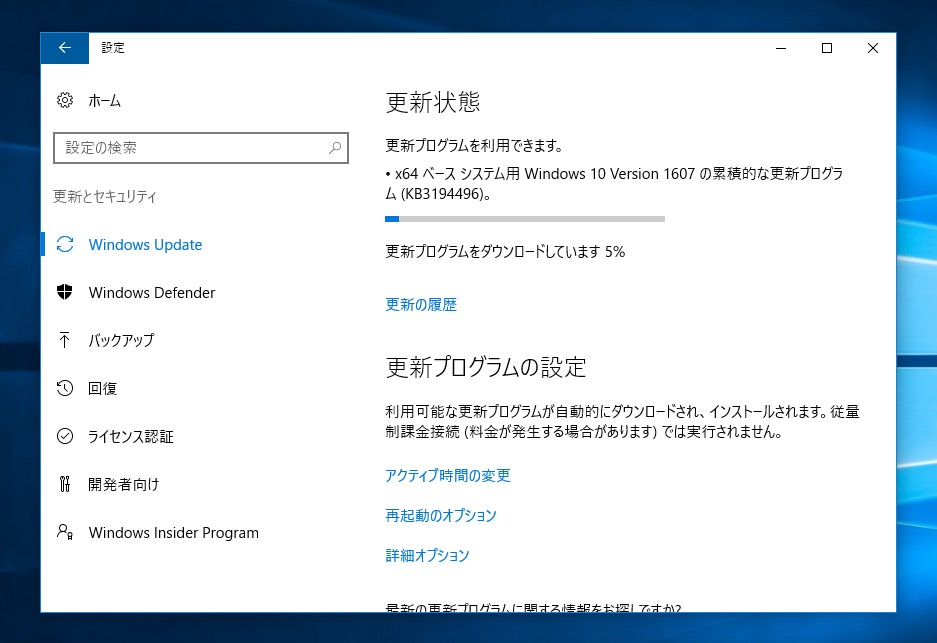Click the download status text showing 5%
Screen dimensions: 937x643
(505, 252)
